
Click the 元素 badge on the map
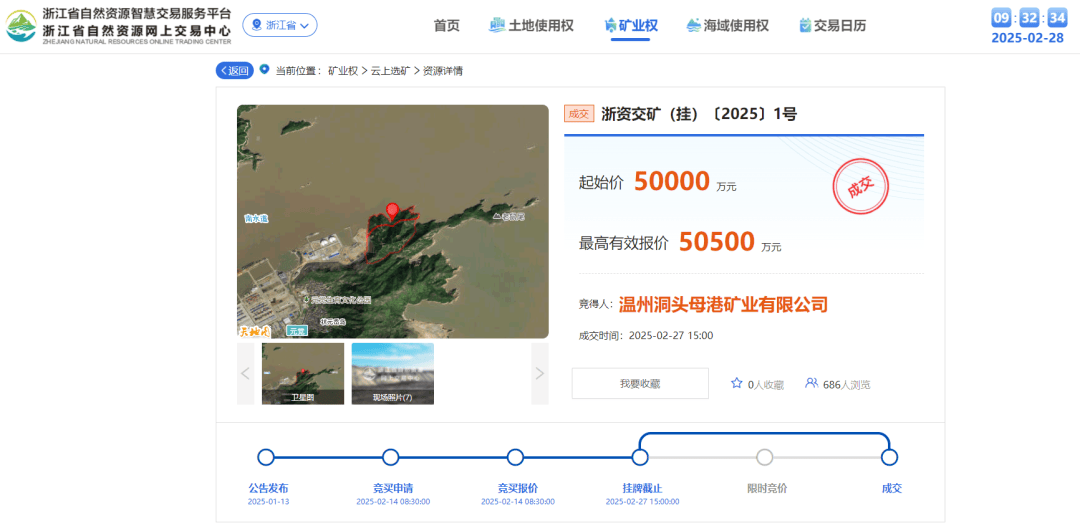(x=297, y=331)
